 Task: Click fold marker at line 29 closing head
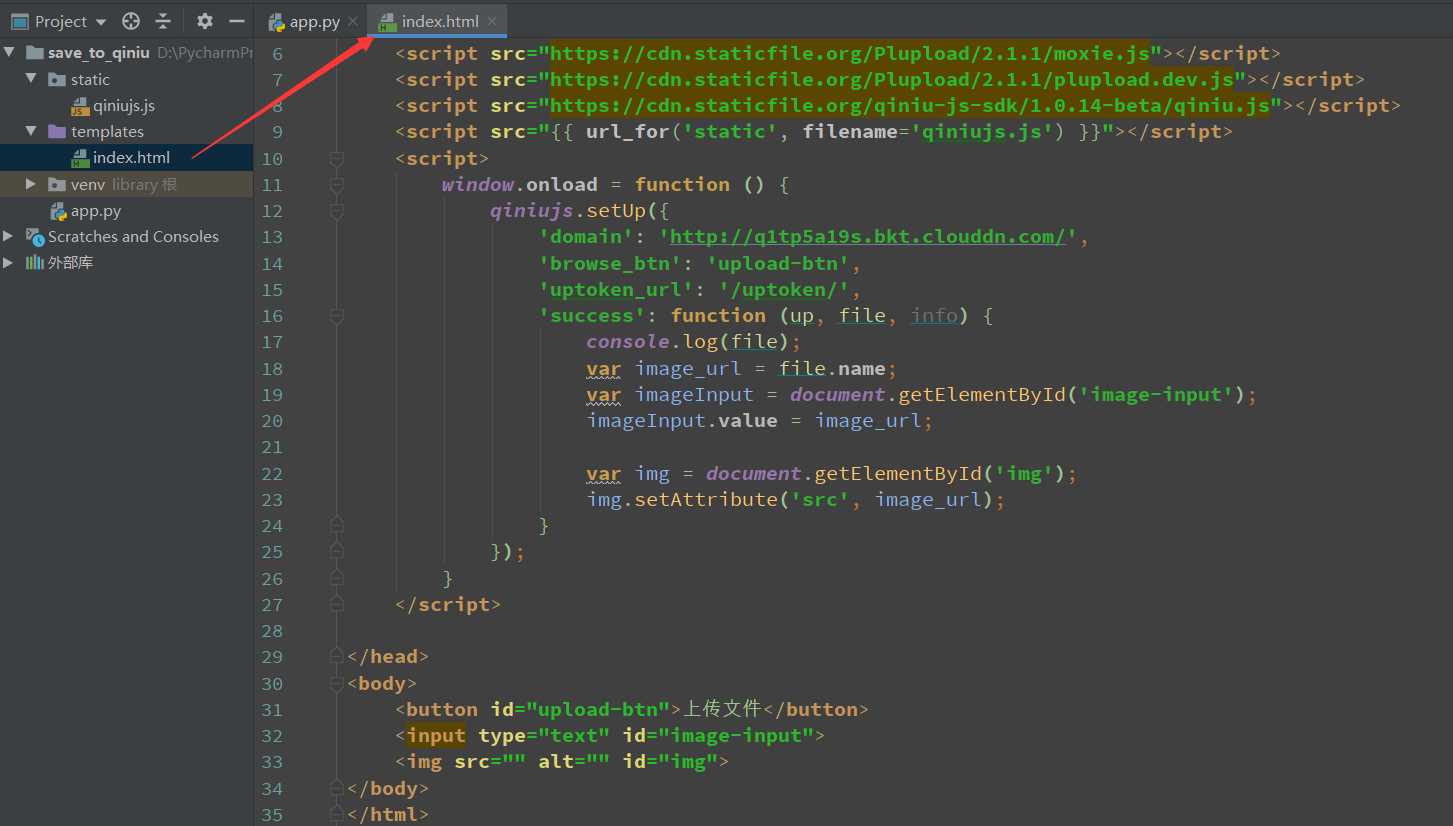(x=336, y=657)
